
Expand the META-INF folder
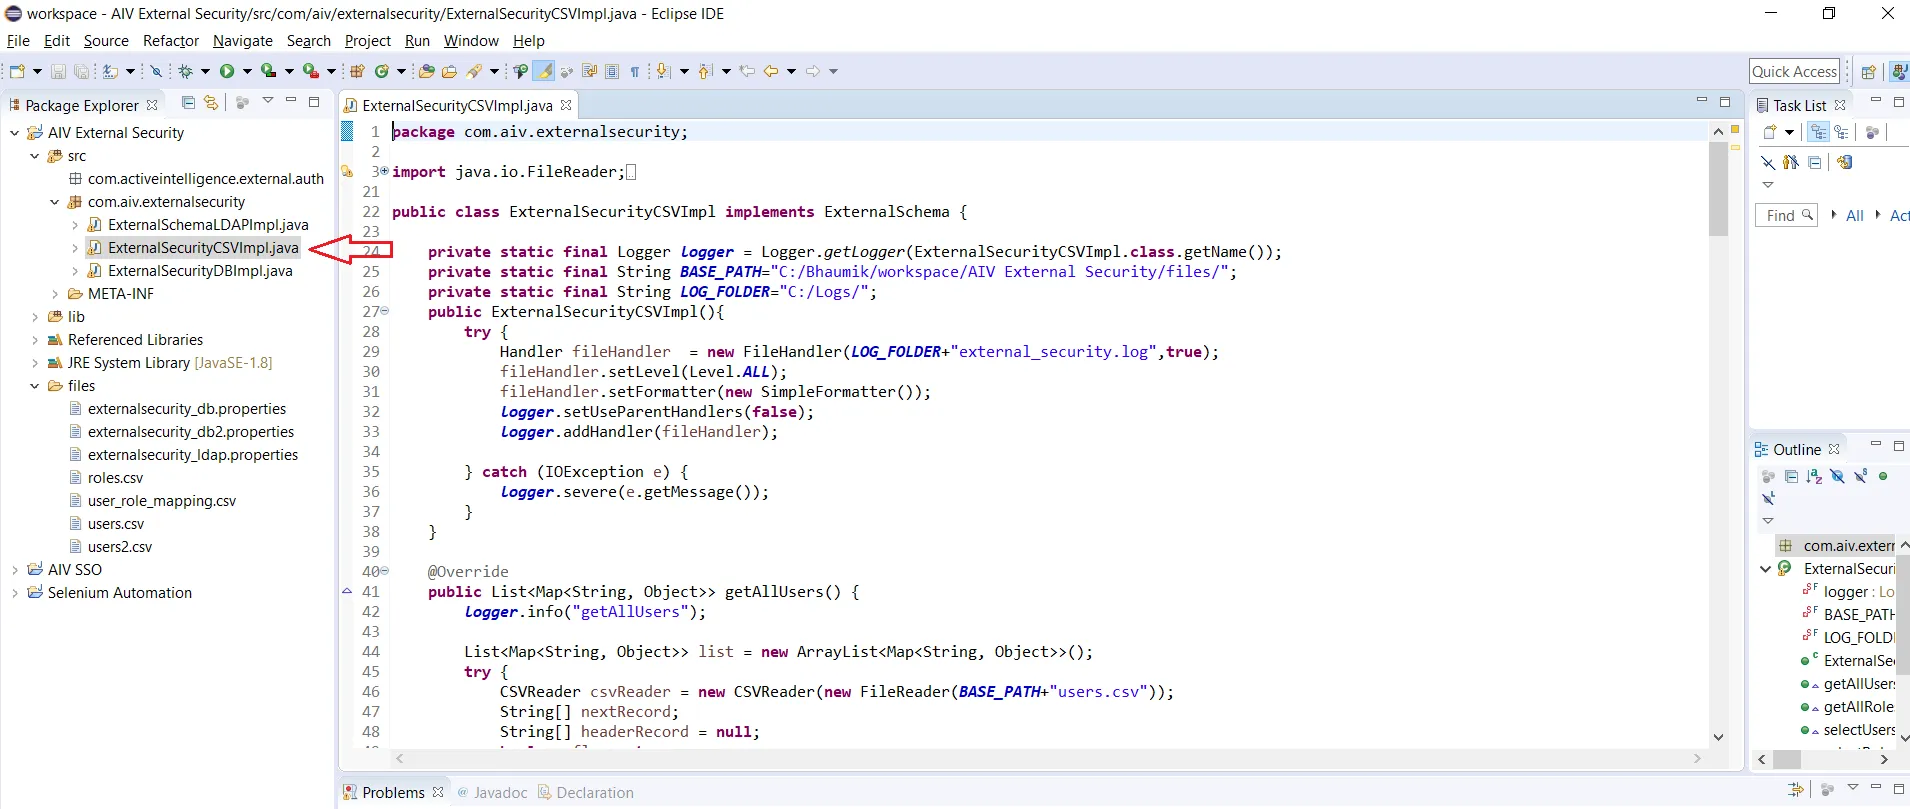[54, 294]
